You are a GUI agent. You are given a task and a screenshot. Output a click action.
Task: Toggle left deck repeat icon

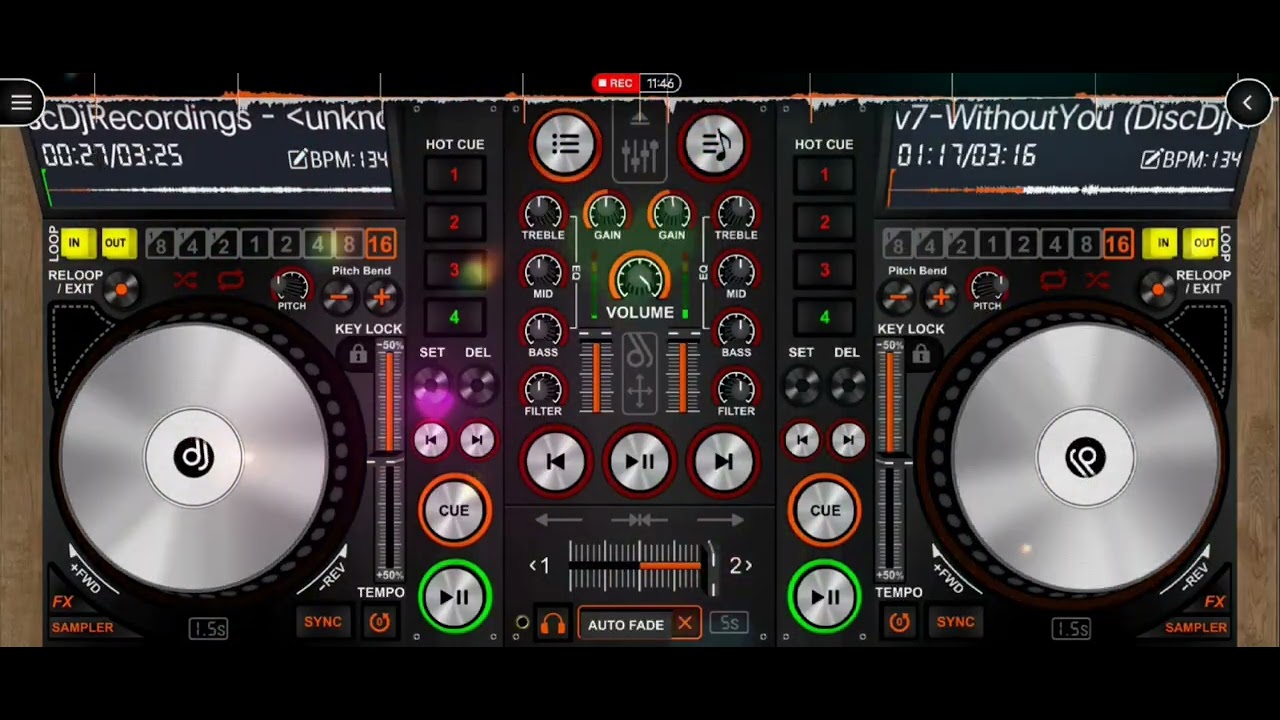[231, 280]
